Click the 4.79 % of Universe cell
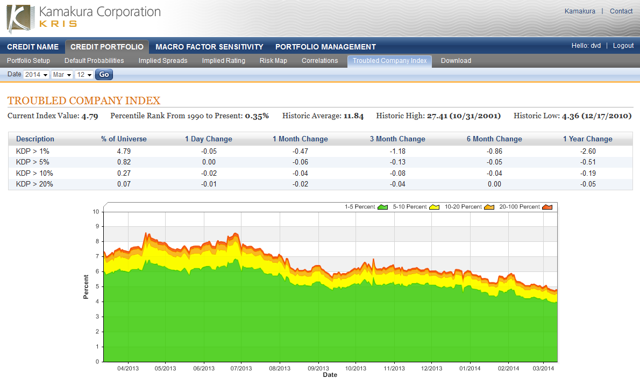This screenshot has height=380, width=640. (124, 151)
